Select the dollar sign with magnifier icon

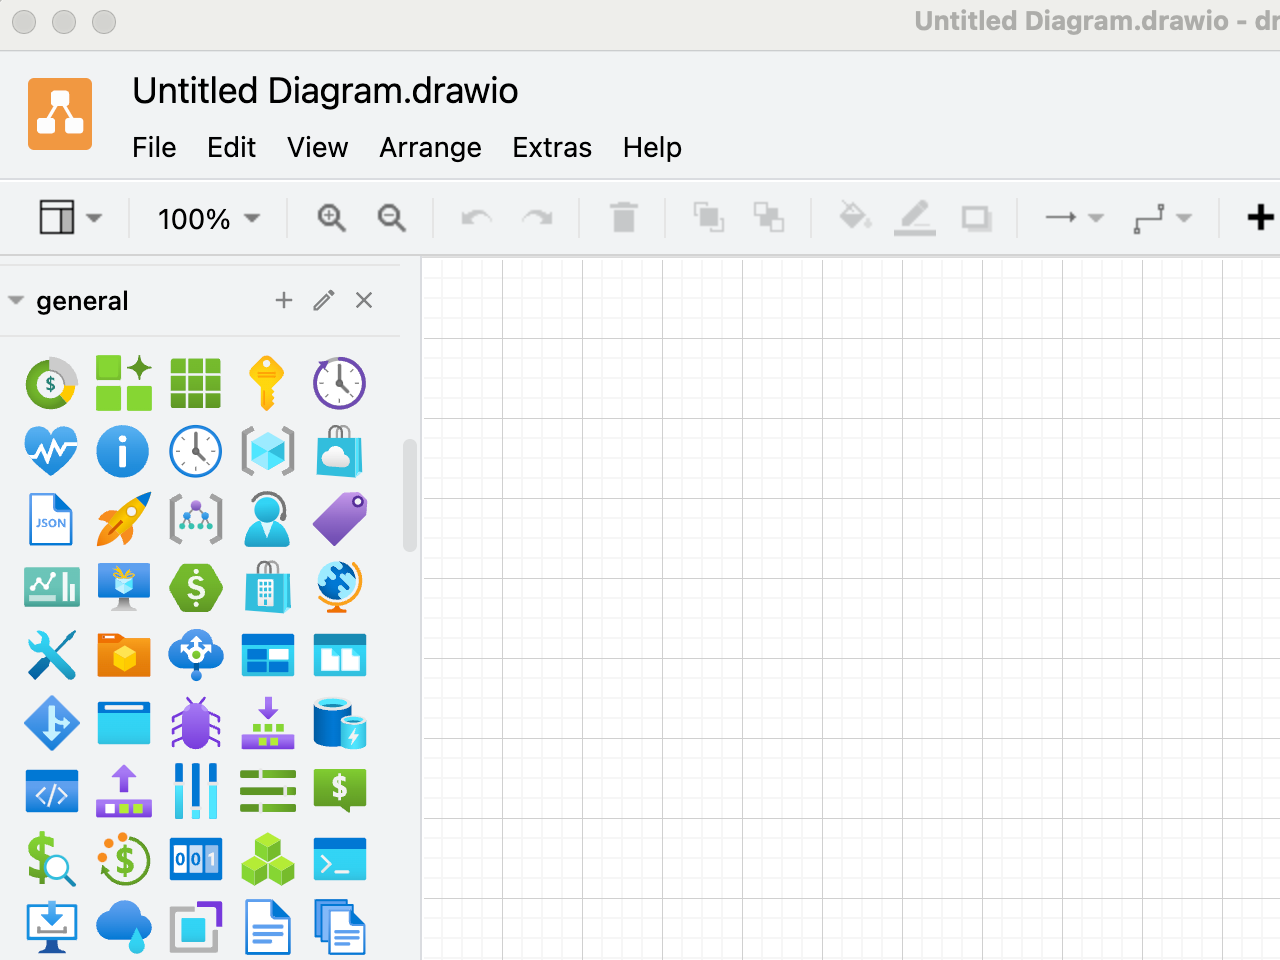[51, 859]
